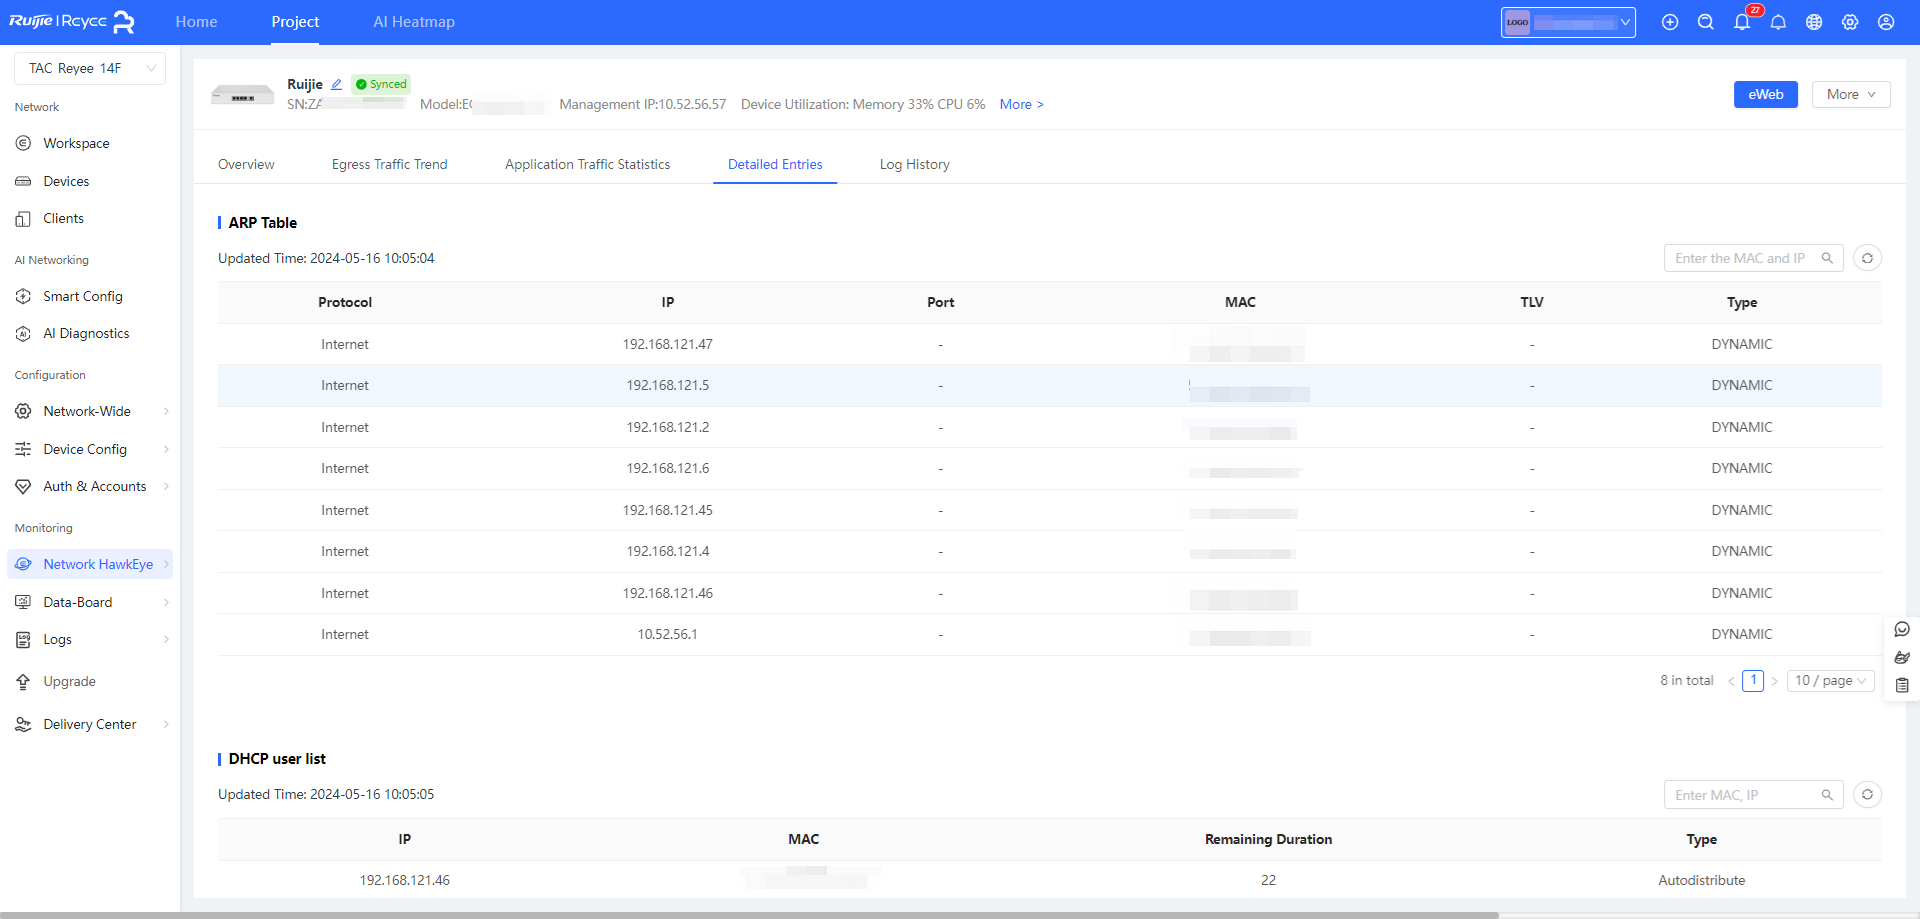Click the eWeb button

click(1765, 94)
